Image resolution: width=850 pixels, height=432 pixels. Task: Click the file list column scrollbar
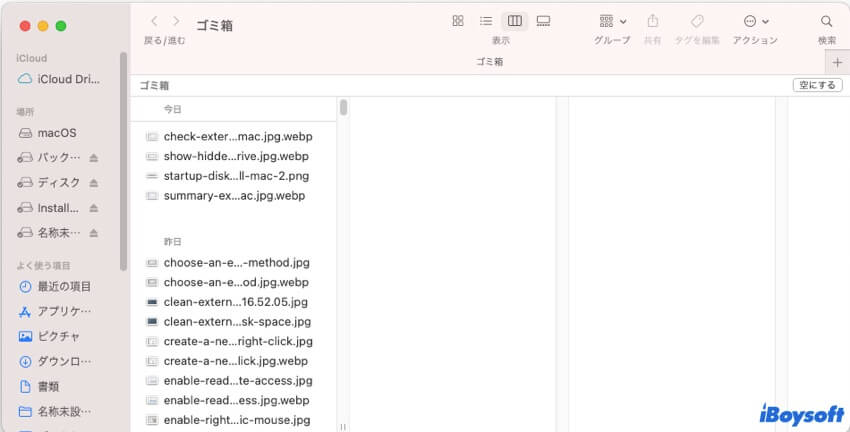point(343,108)
